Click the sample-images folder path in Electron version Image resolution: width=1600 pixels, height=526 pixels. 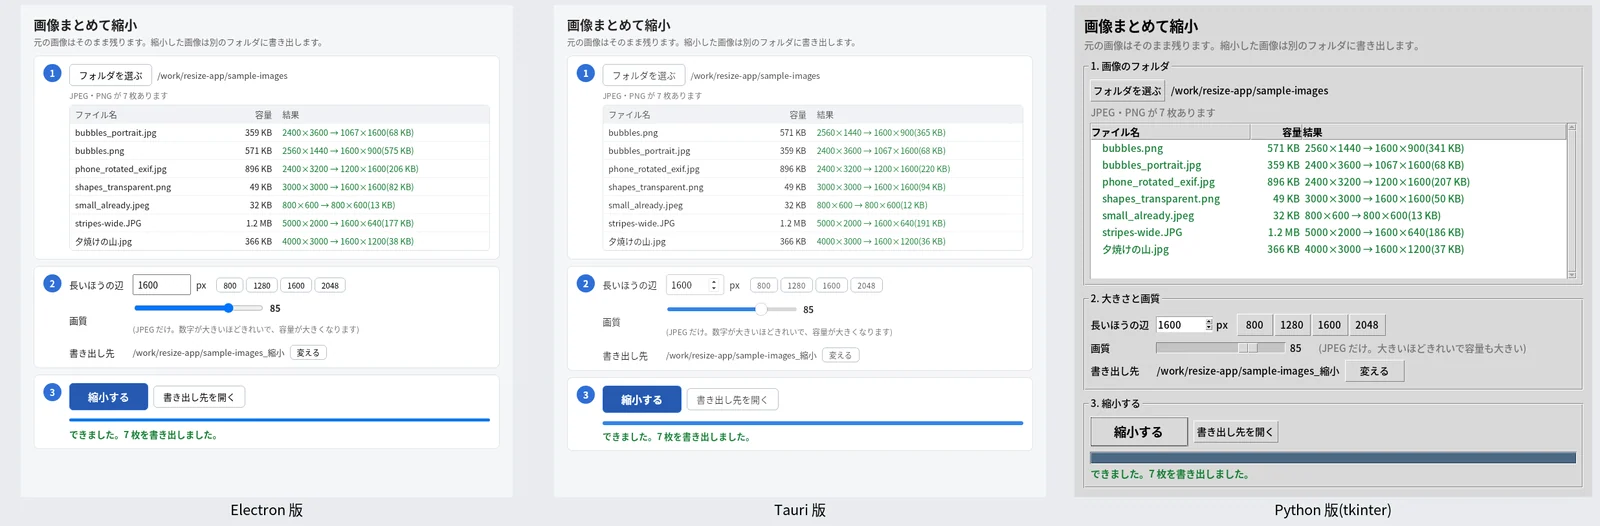click(x=222, y=76)
